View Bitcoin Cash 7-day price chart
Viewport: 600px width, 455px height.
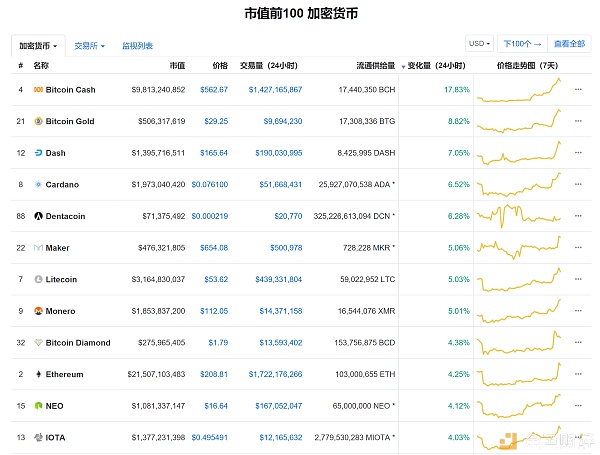tap(519, 90)
